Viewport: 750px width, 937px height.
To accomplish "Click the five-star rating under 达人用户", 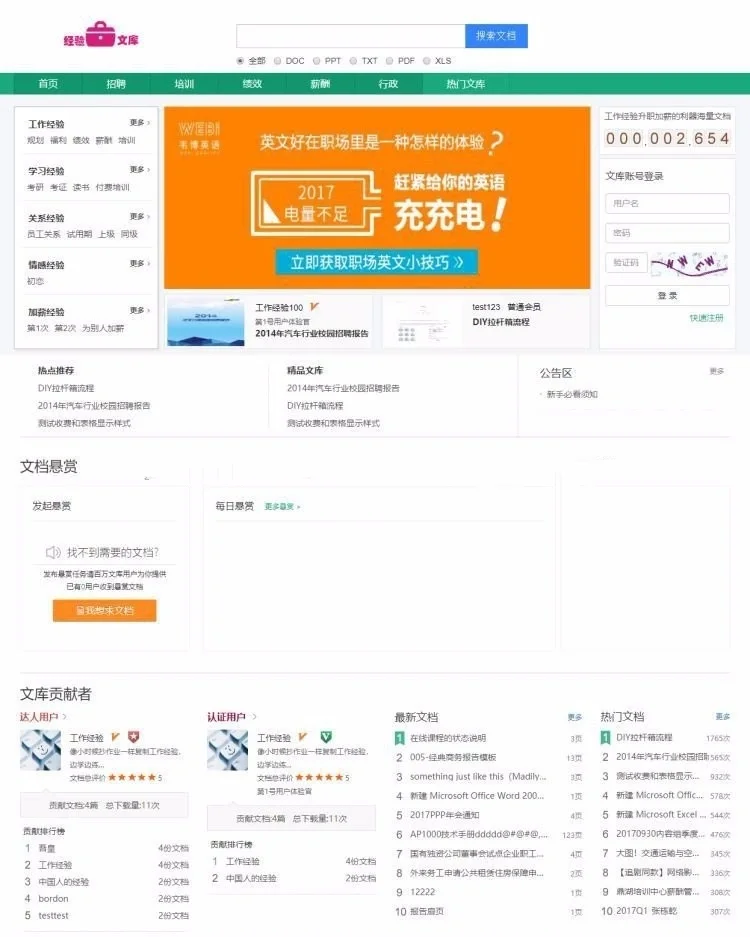I will pyautogui.click(x=131, y=777).
